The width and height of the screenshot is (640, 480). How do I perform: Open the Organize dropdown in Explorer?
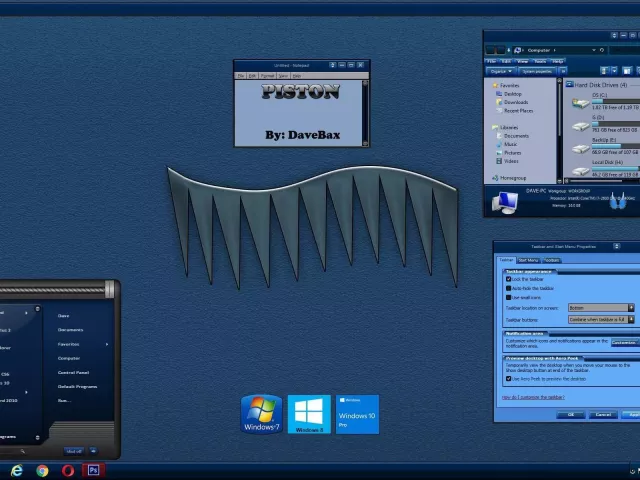pos(500,71)
